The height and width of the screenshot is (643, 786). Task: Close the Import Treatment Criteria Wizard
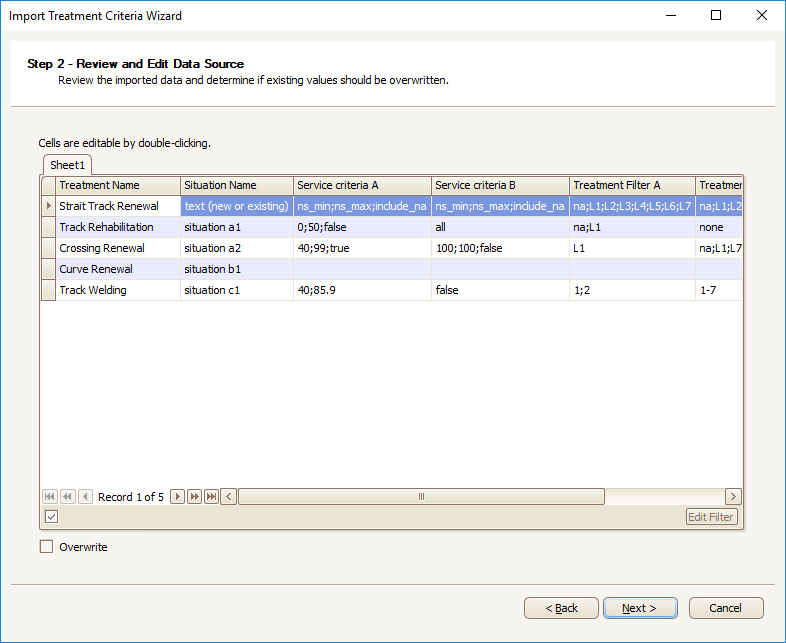[x=761, y=15]
